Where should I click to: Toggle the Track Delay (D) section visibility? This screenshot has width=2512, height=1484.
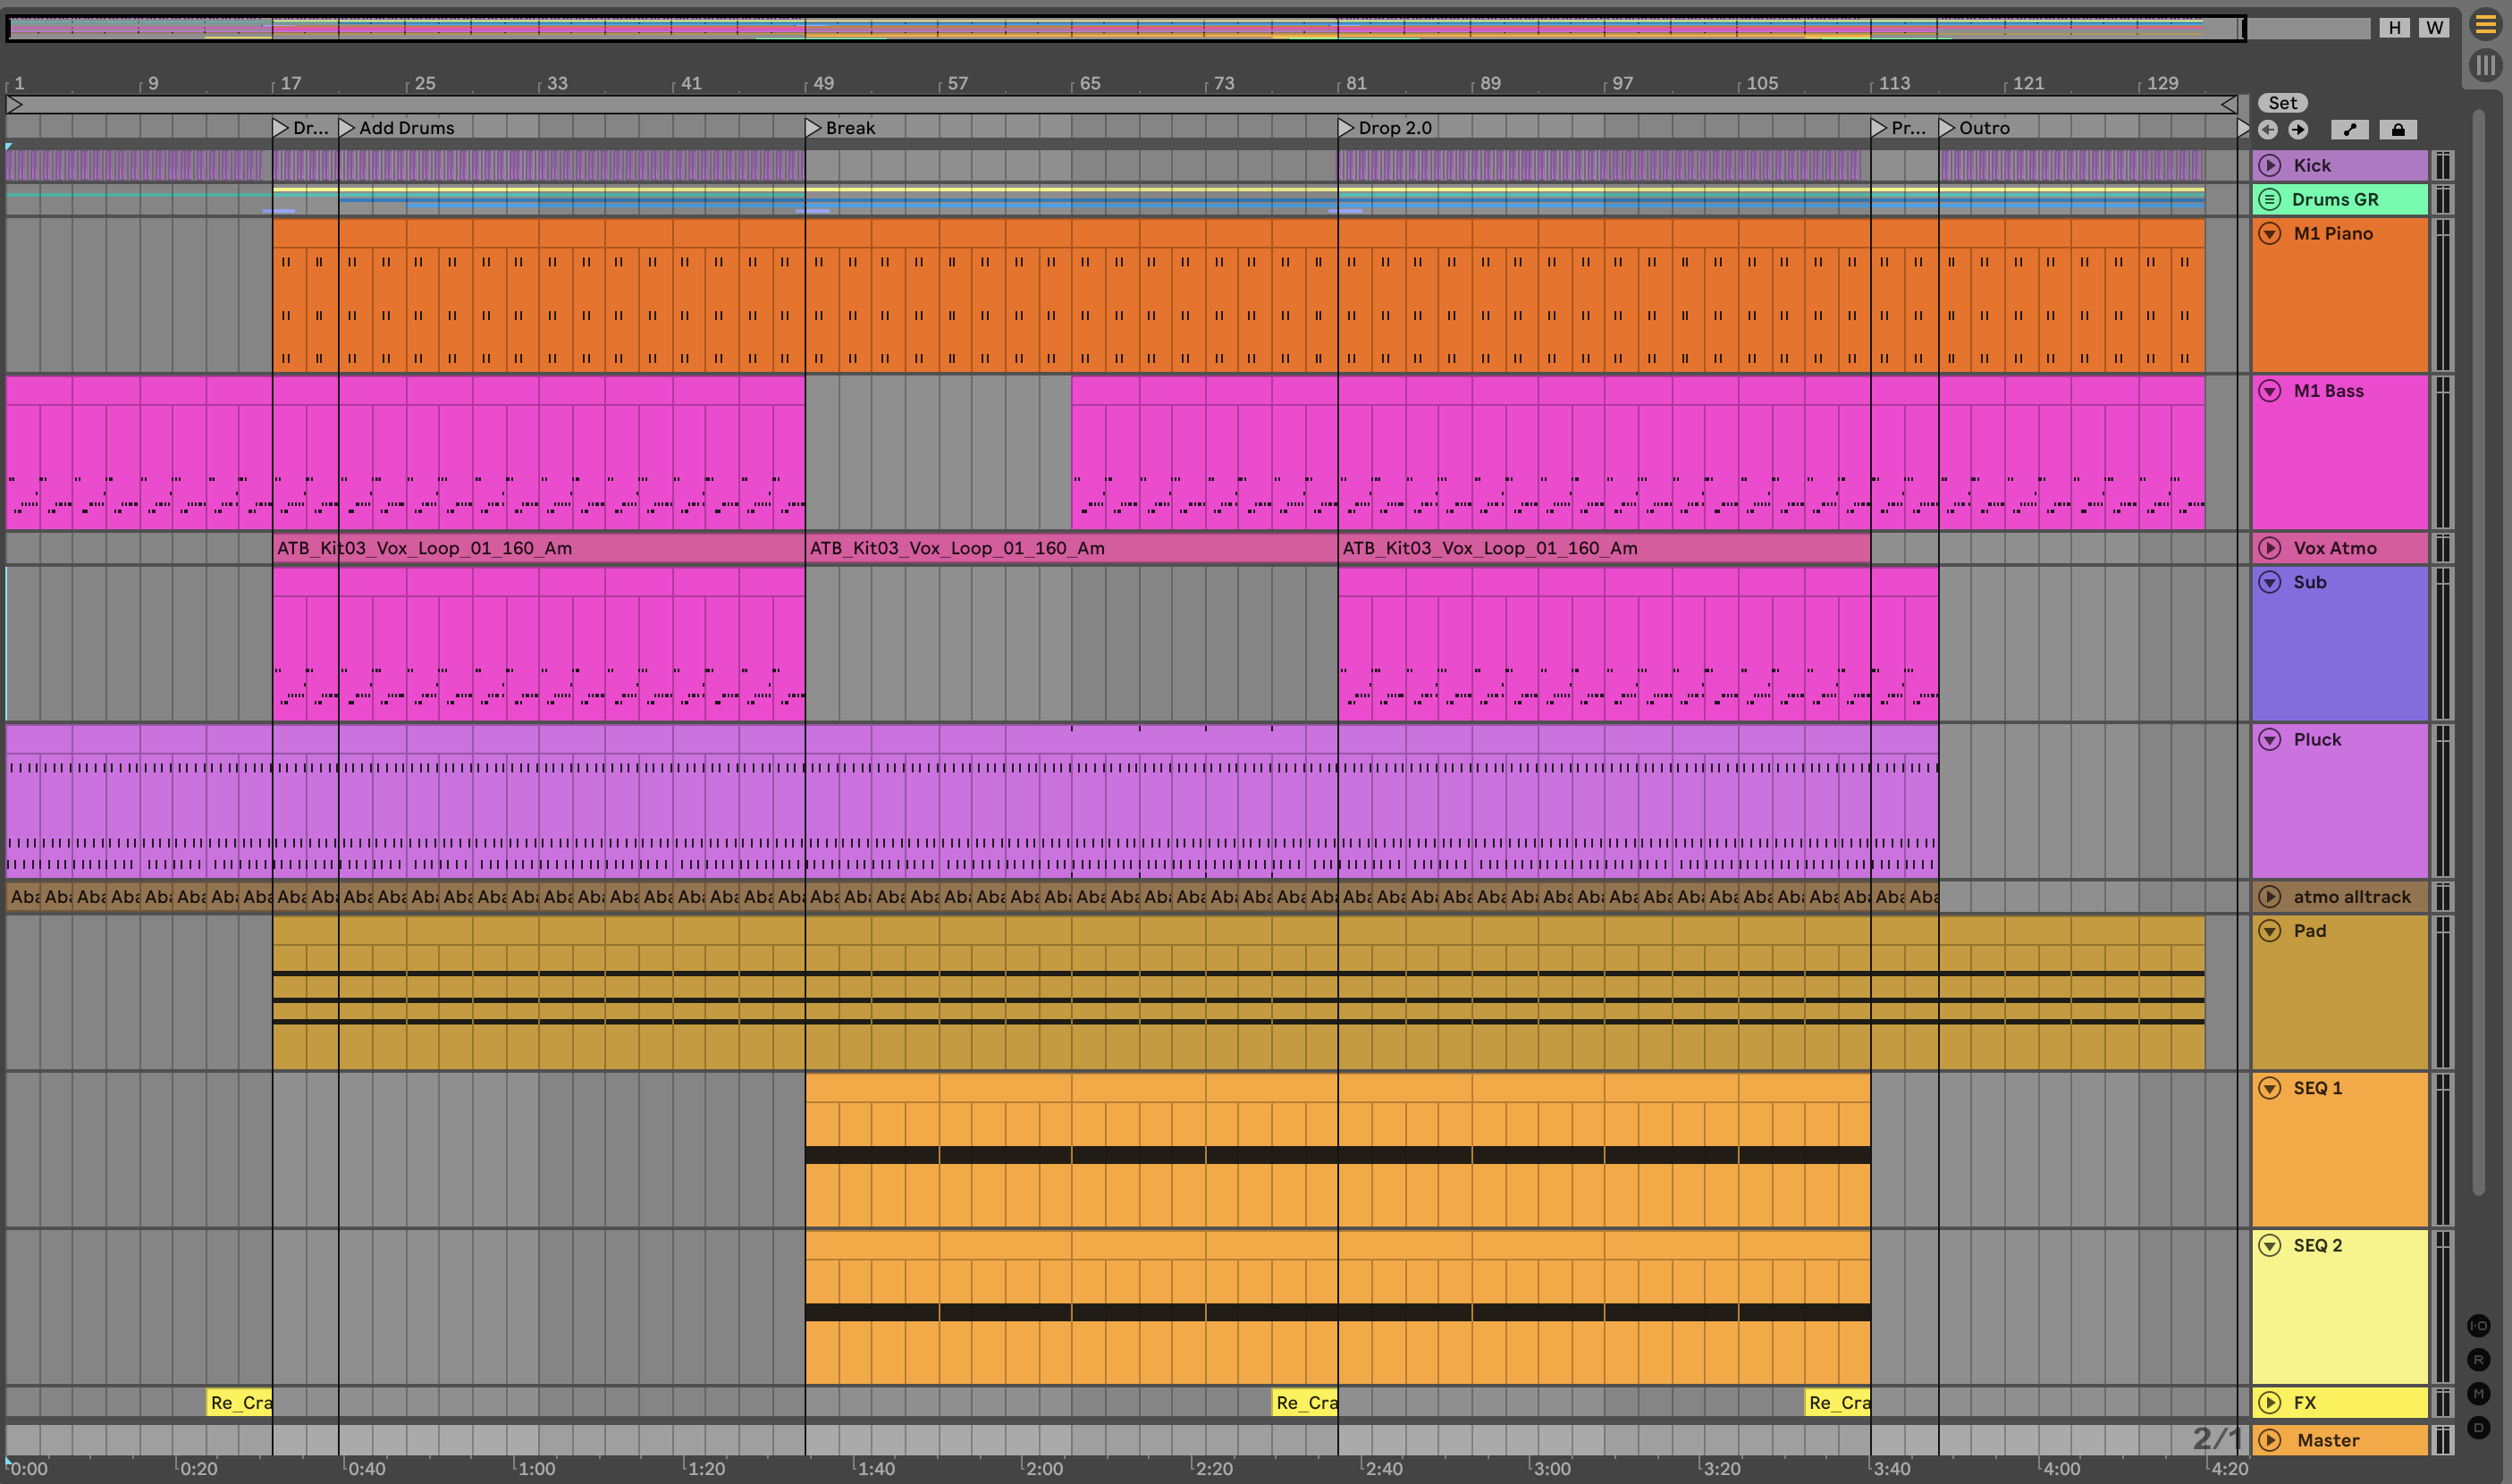pos(2478,1428)
